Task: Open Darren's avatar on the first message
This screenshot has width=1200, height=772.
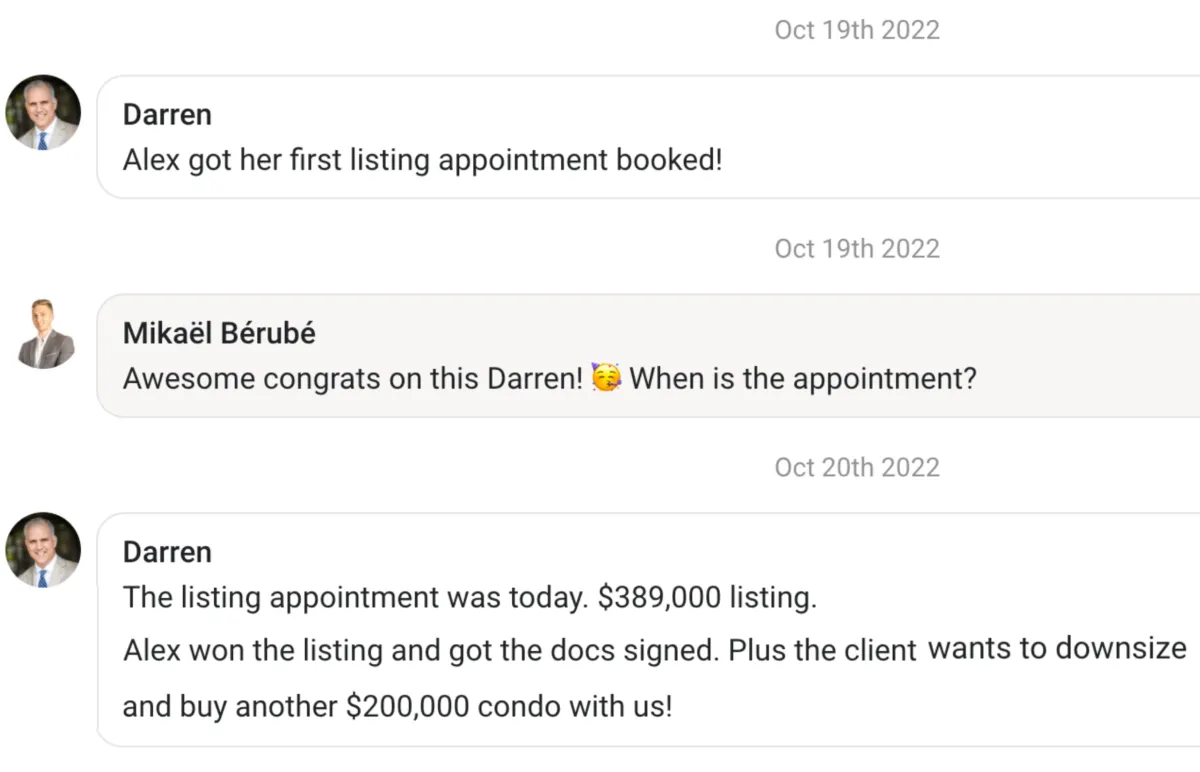Action: pyautogui.click(x=43, y=112)
